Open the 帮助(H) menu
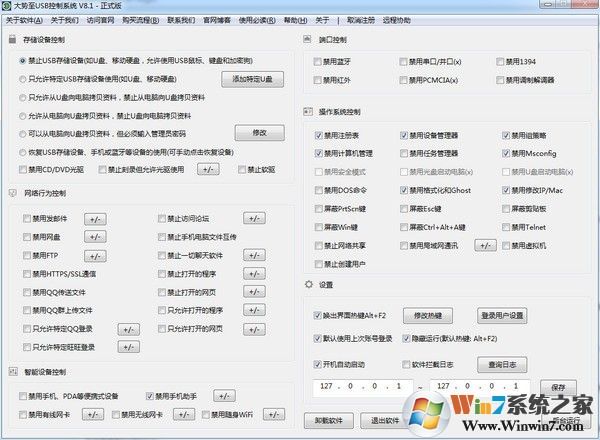Image resolution: width=600 pixels, height=440 pixels. click(x=295, y=20)
